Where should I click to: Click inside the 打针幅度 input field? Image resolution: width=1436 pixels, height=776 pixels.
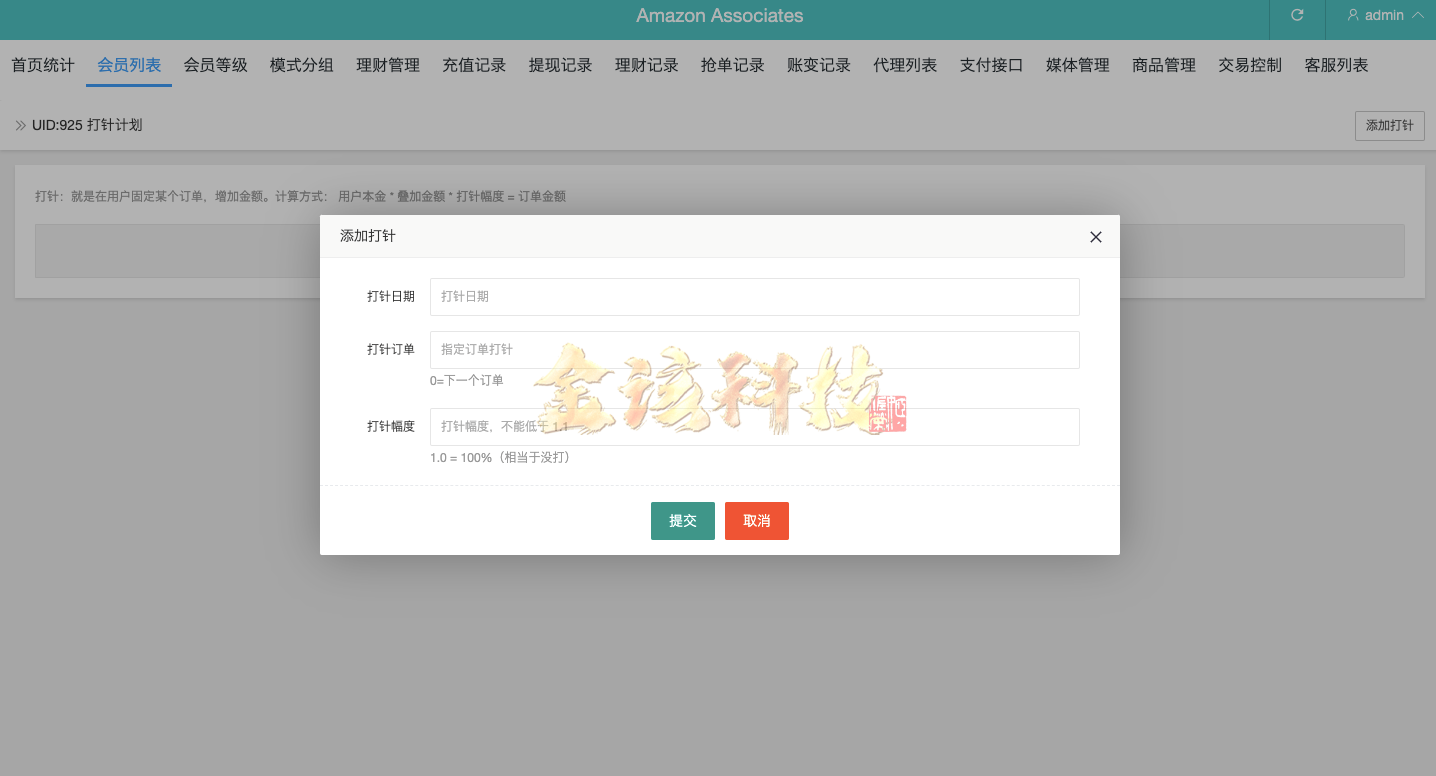click(754, 426)
